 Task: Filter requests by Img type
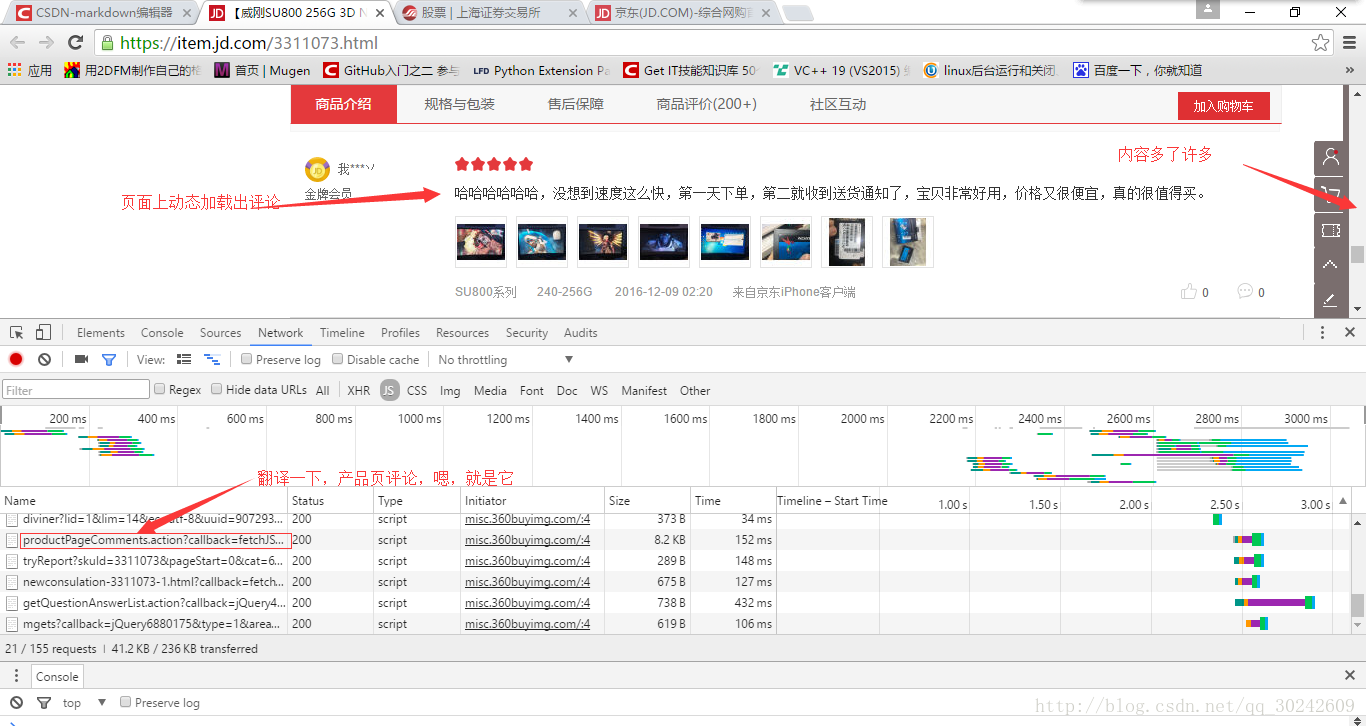[450, 390]
